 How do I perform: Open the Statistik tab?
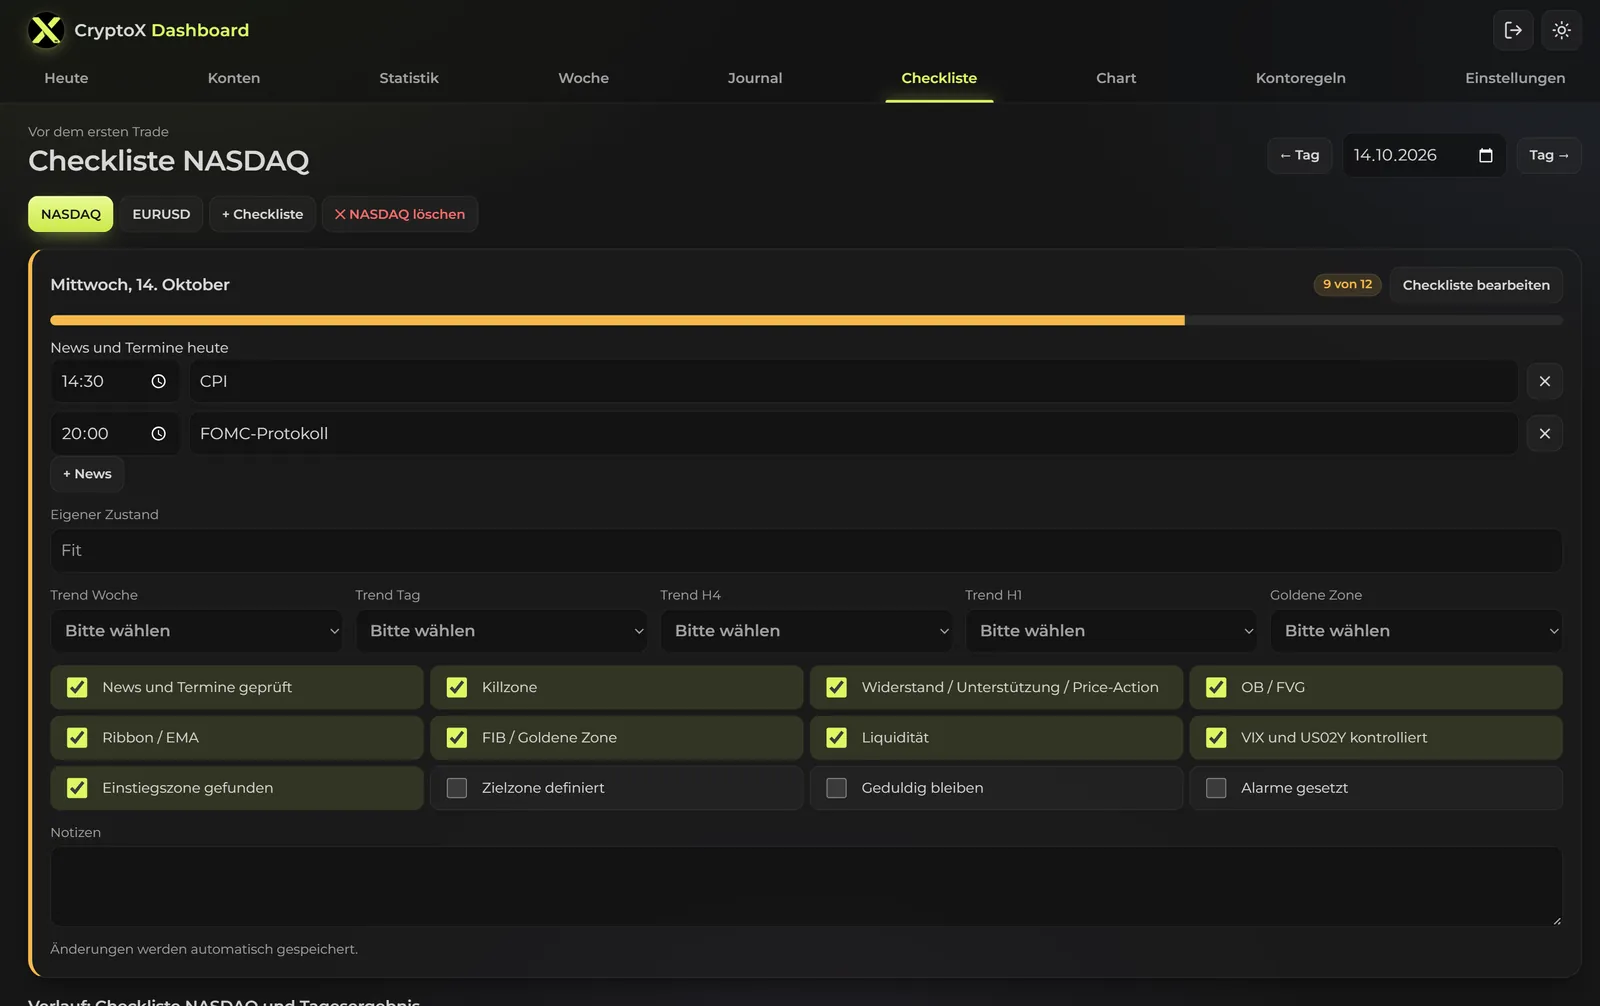point(409,78)
